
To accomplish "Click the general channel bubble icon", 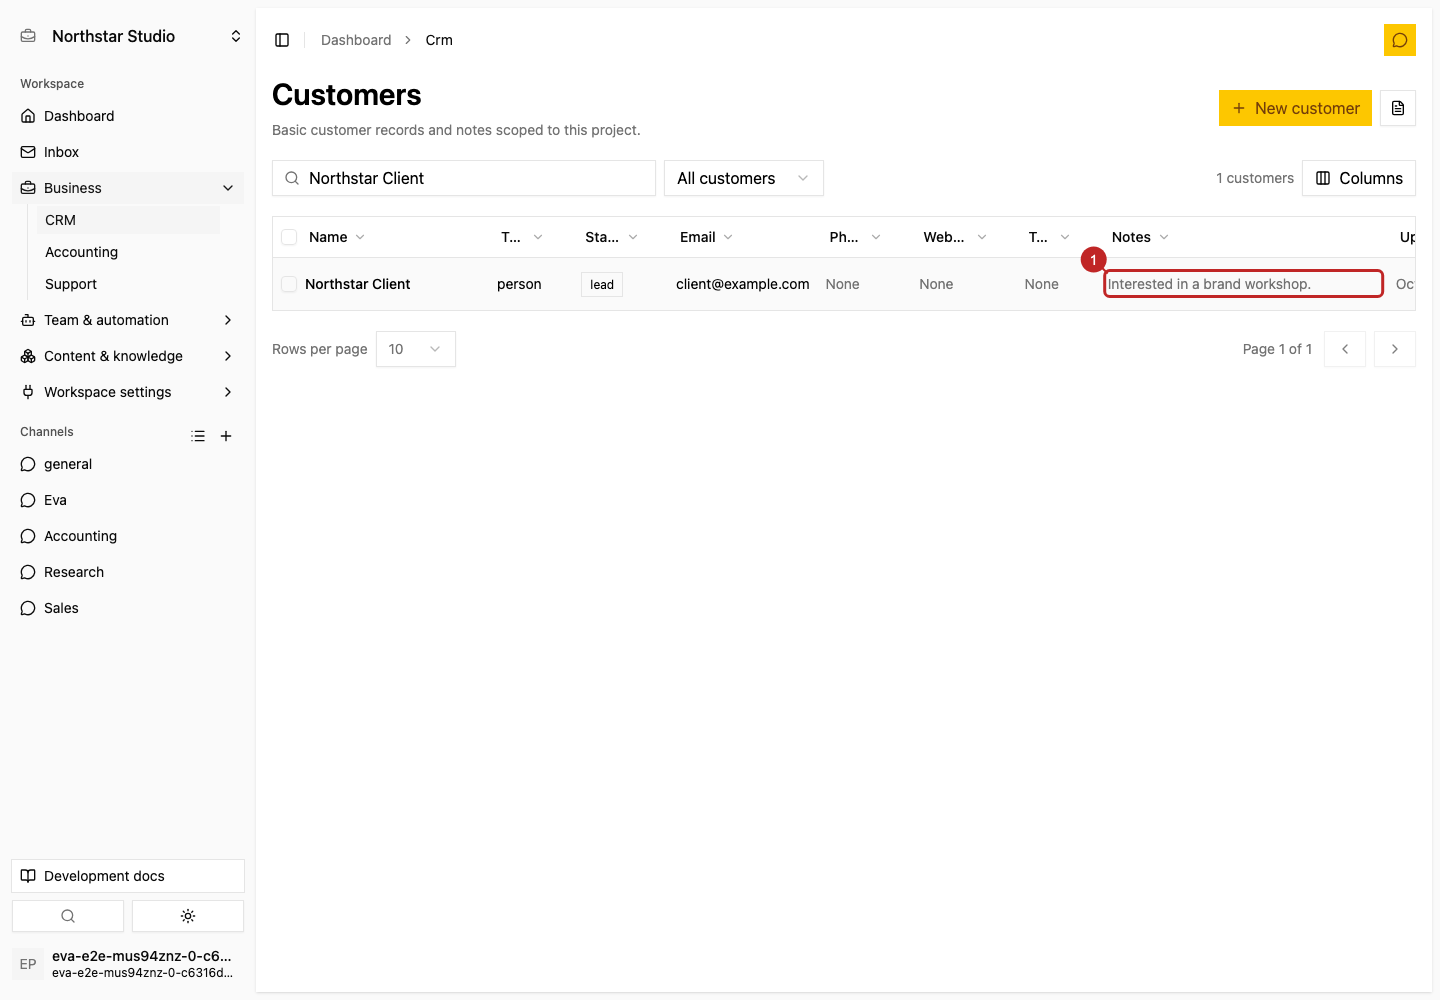I will pos(28,464).
